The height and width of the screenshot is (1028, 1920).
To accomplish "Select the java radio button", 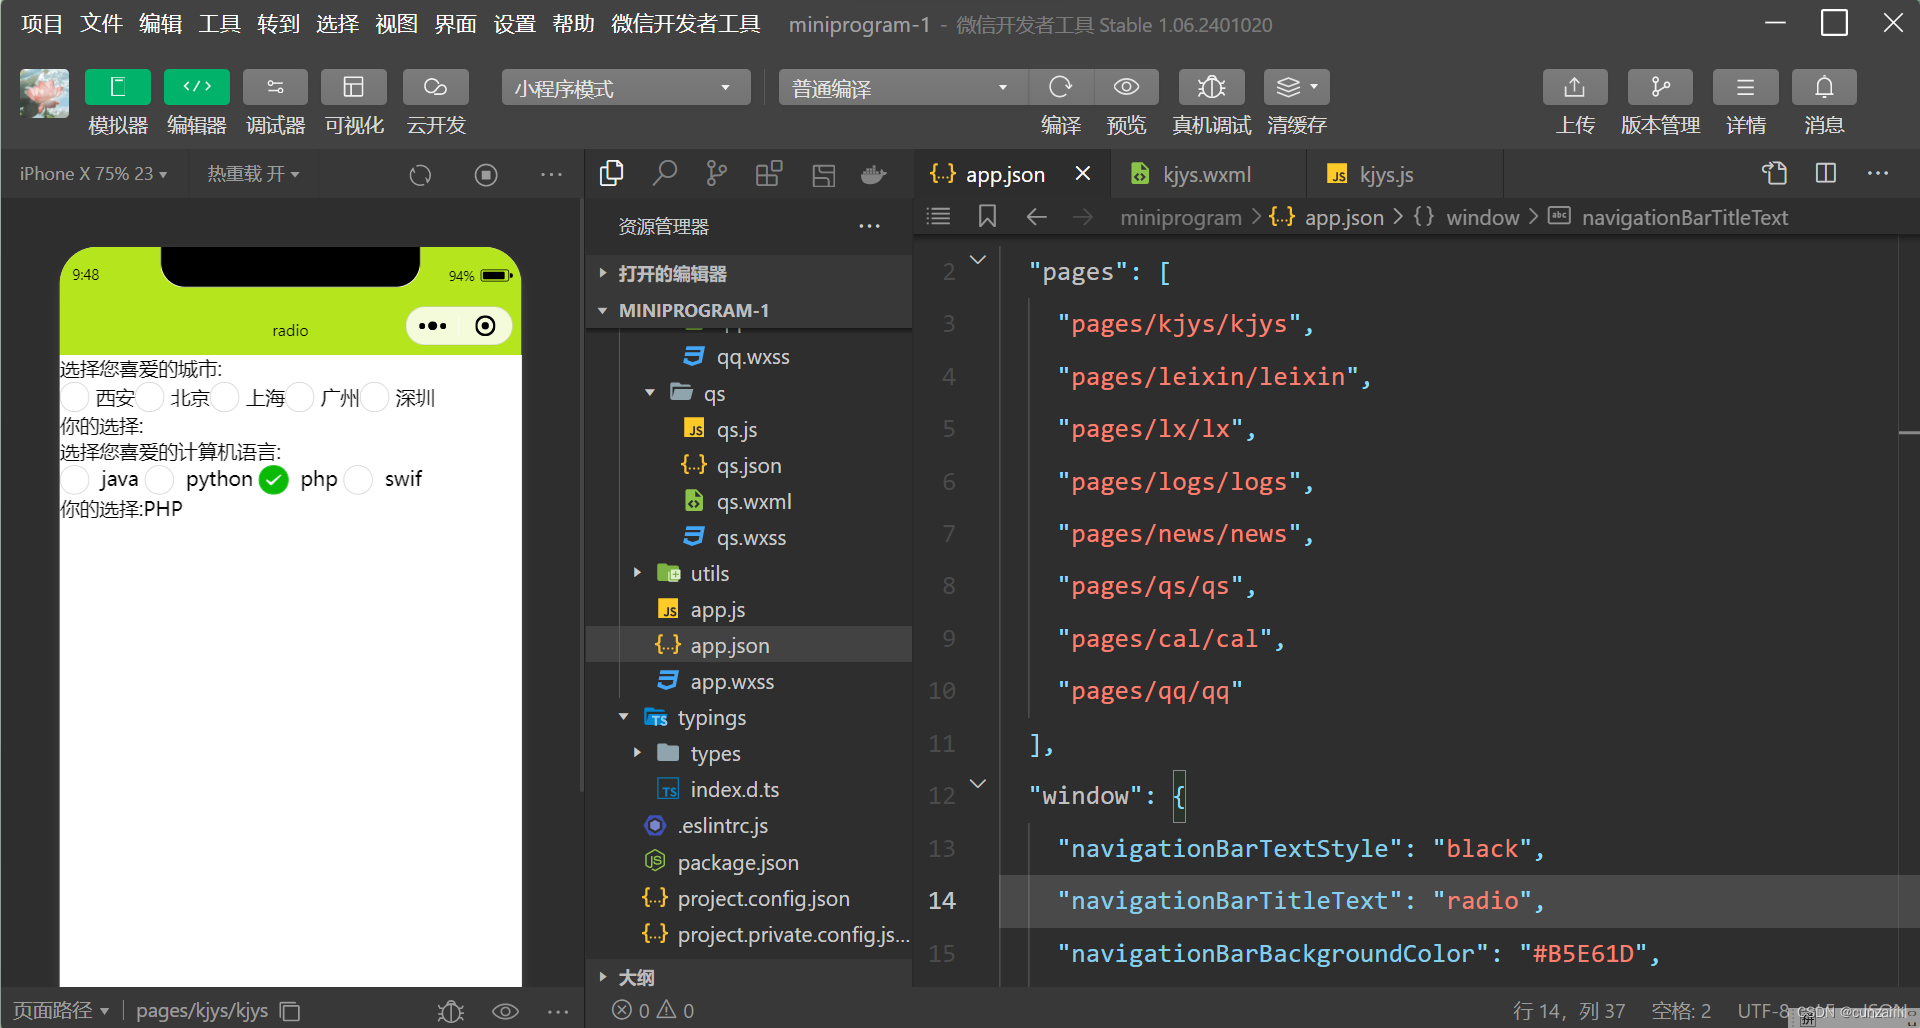I will click(x=76, y=480).
